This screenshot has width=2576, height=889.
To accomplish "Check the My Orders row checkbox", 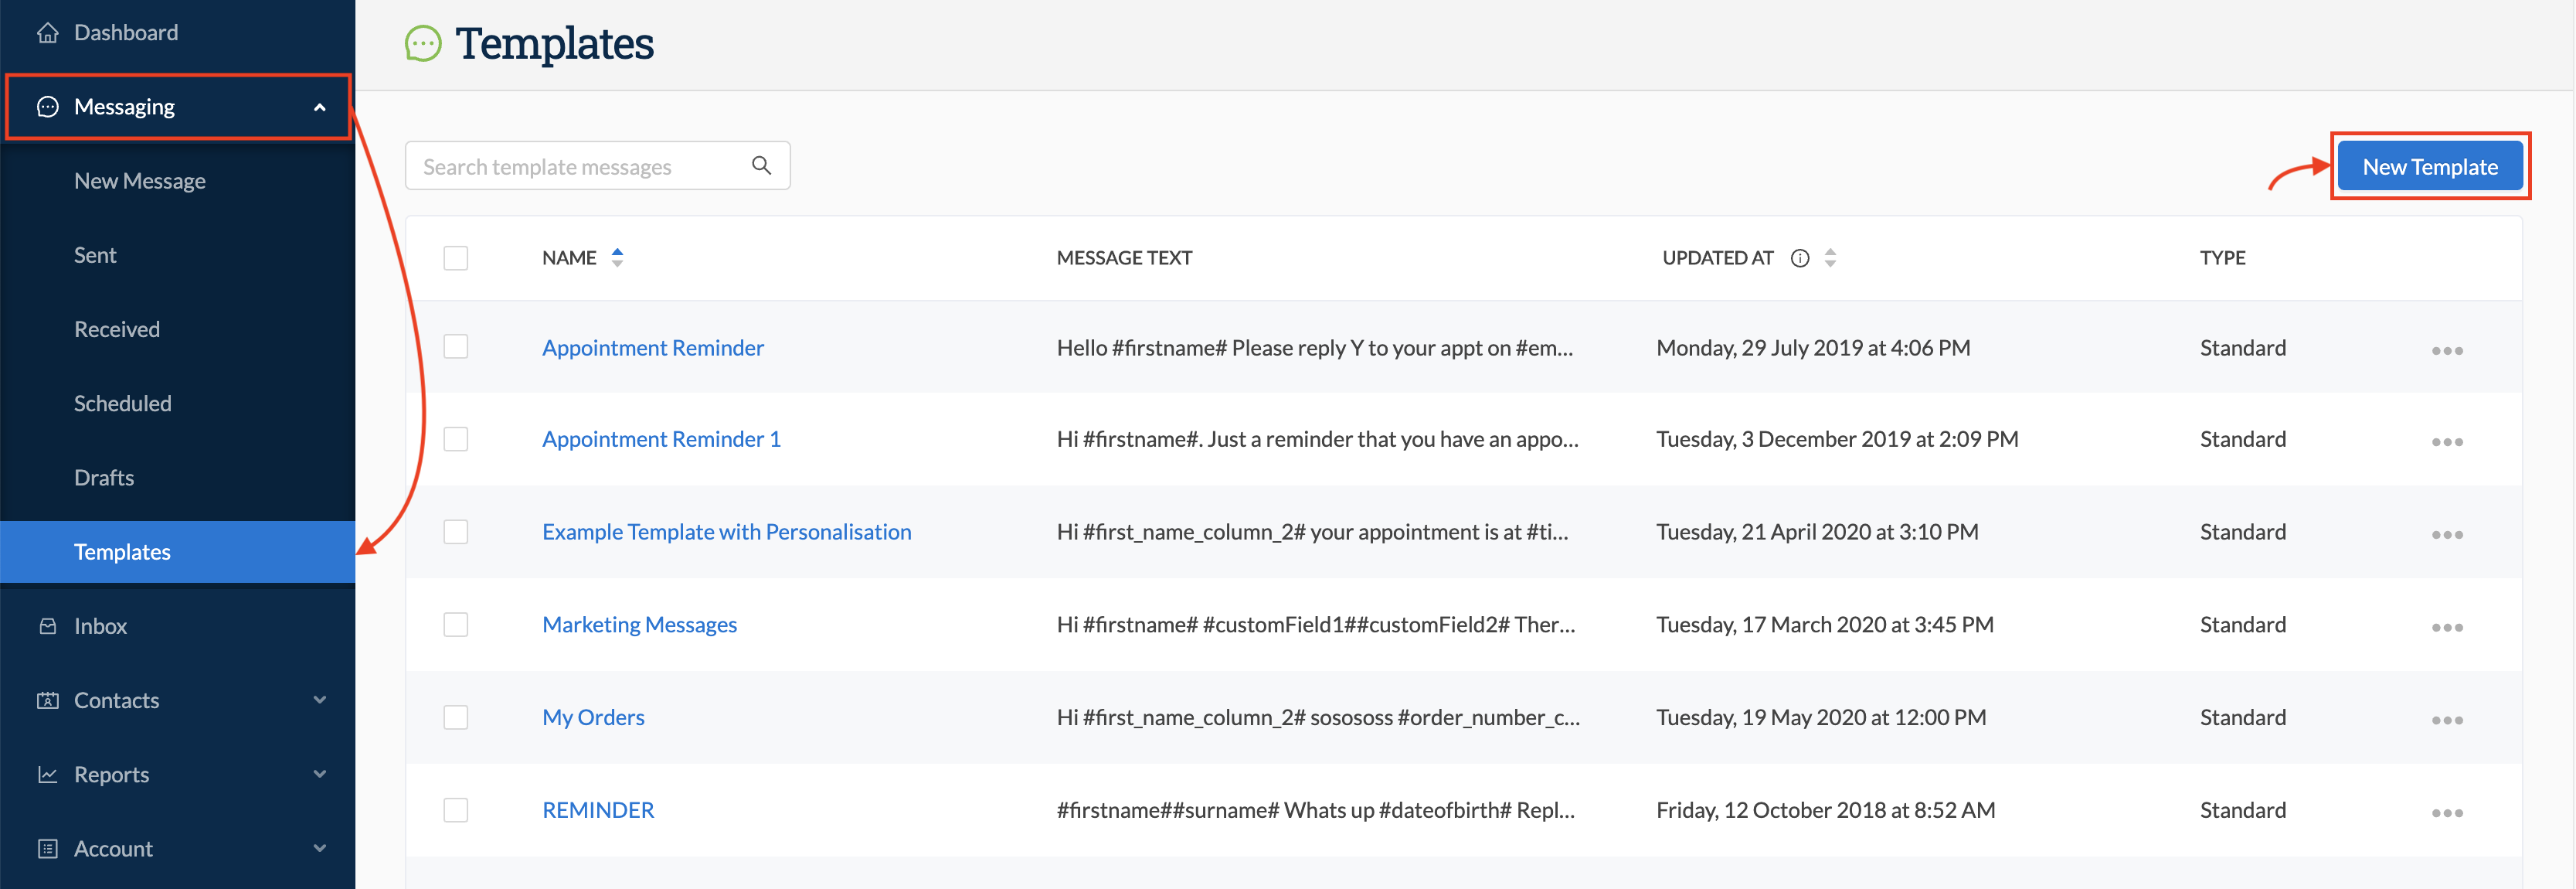I will [456, 717].
